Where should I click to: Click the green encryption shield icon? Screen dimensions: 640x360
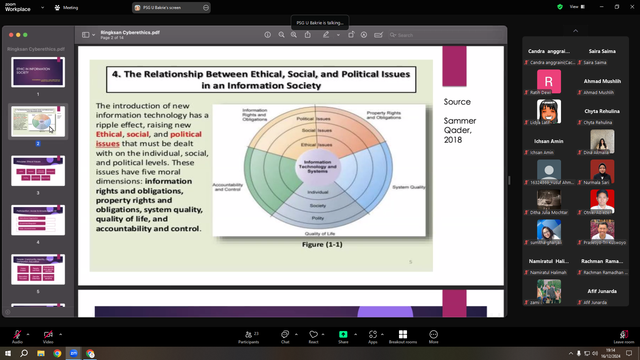click(x=560, y=7)
